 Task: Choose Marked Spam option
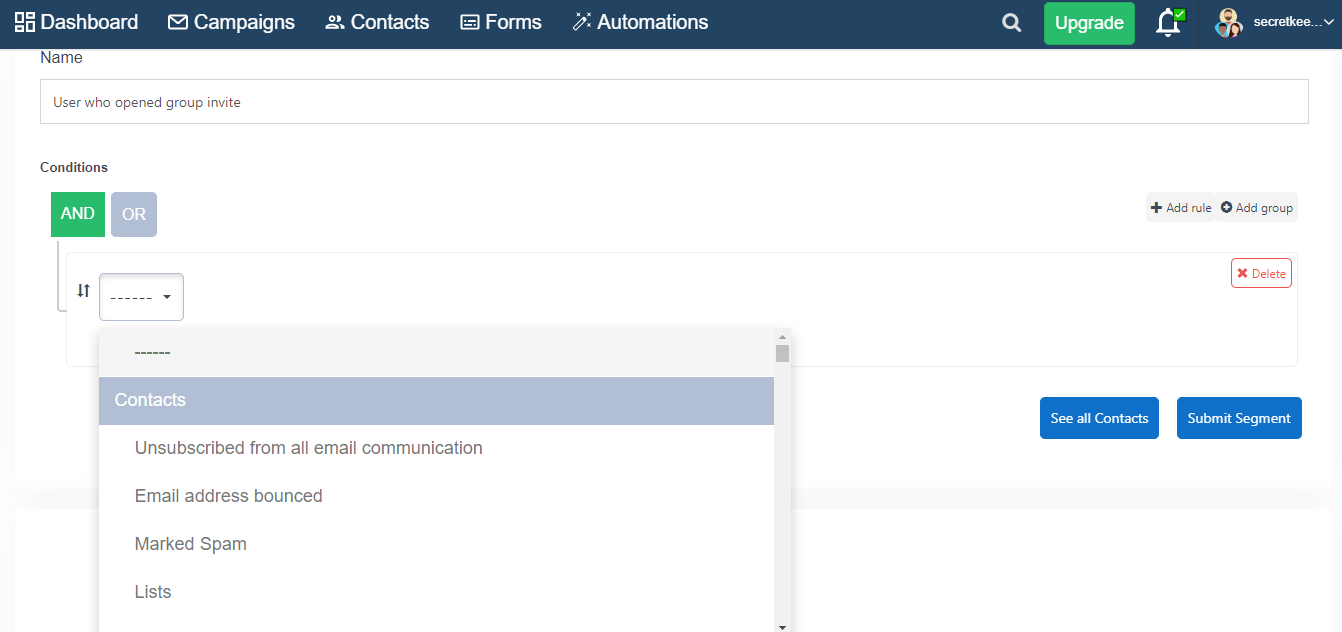click(436, 544)
